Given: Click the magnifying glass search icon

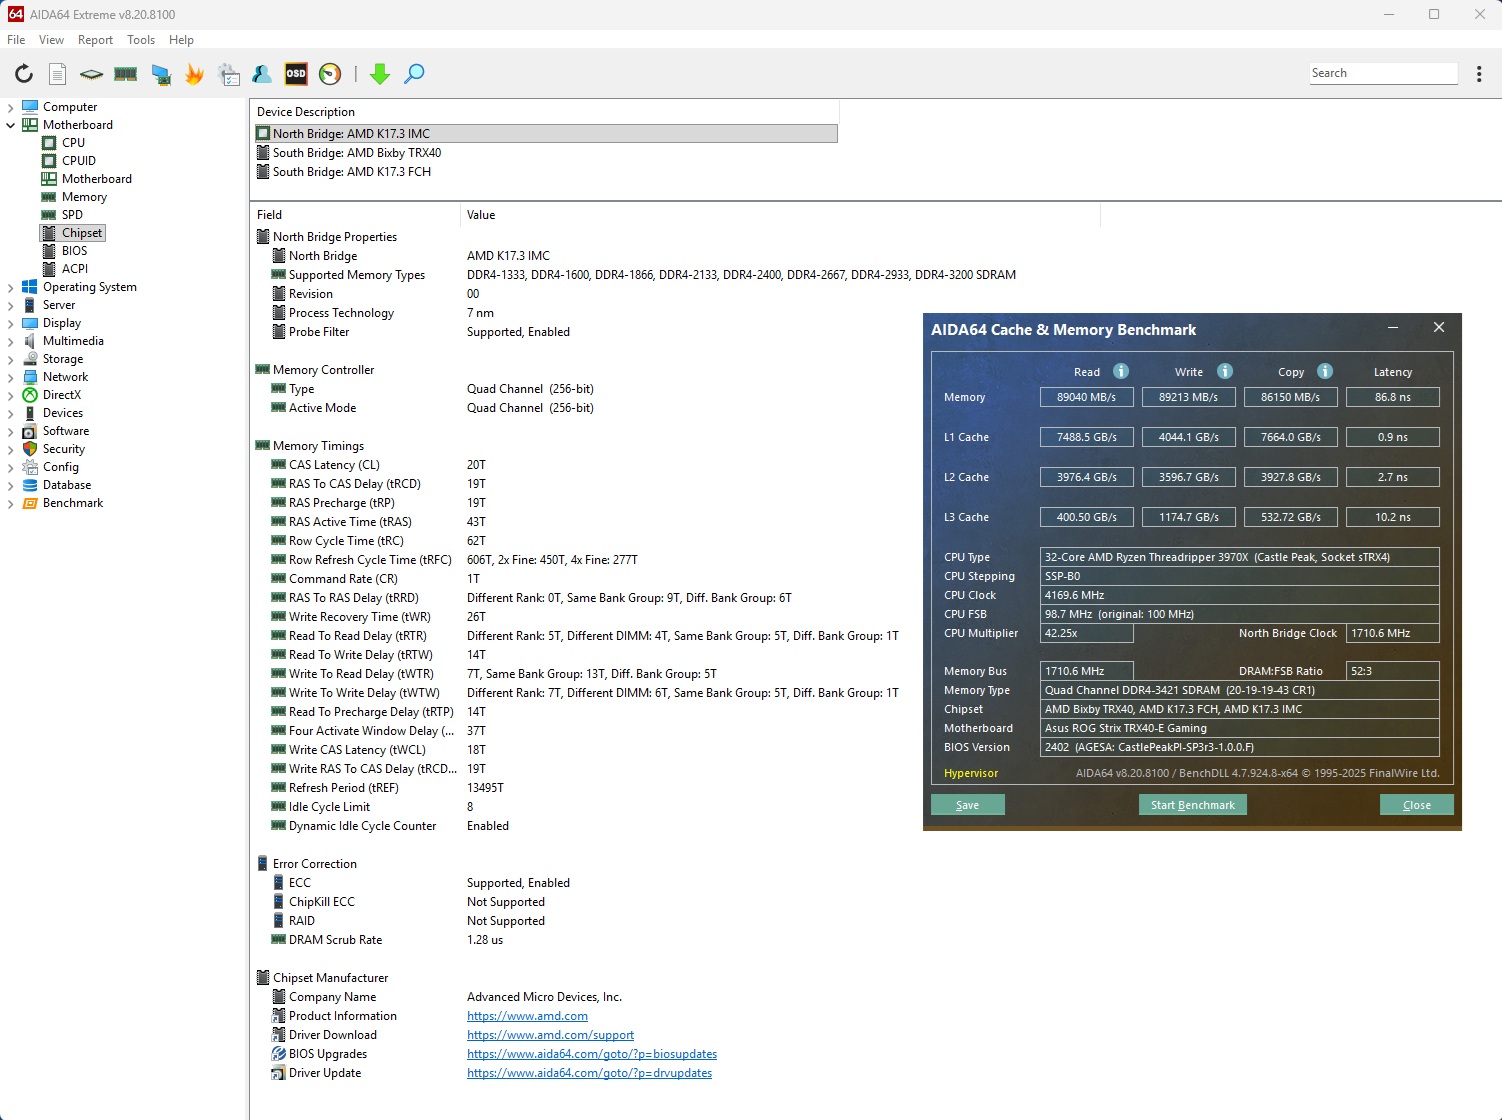Looking at the screenshot, I should [x=414, y=74].
